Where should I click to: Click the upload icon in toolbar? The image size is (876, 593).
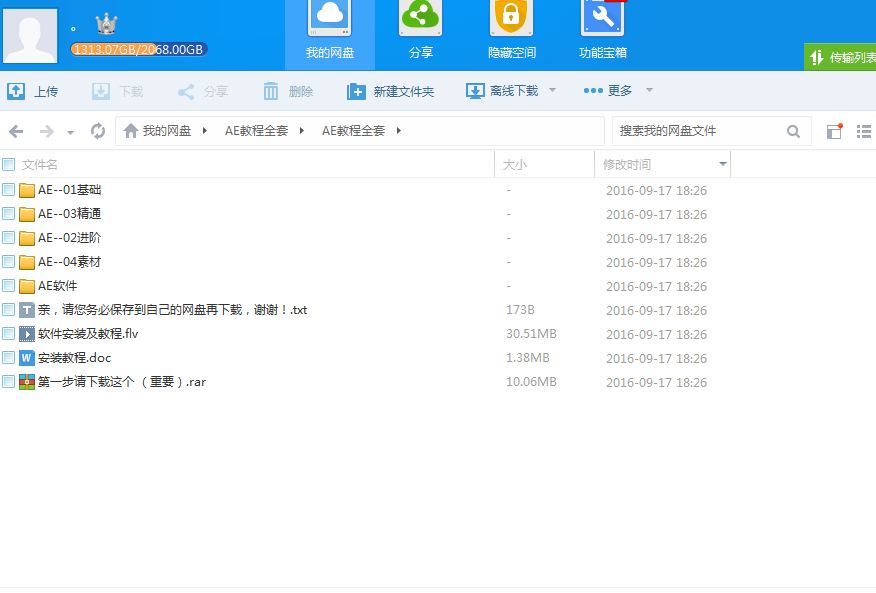[16, 92]
